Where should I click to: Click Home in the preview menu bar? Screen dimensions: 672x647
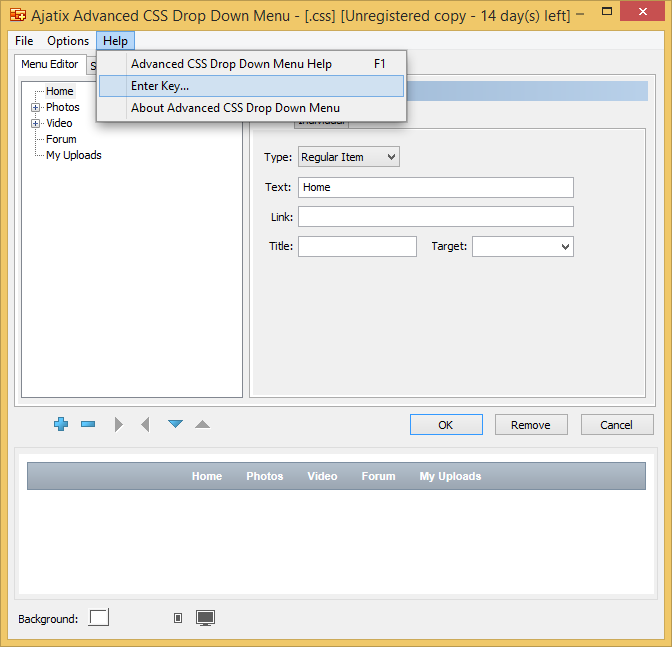[207, 476]
